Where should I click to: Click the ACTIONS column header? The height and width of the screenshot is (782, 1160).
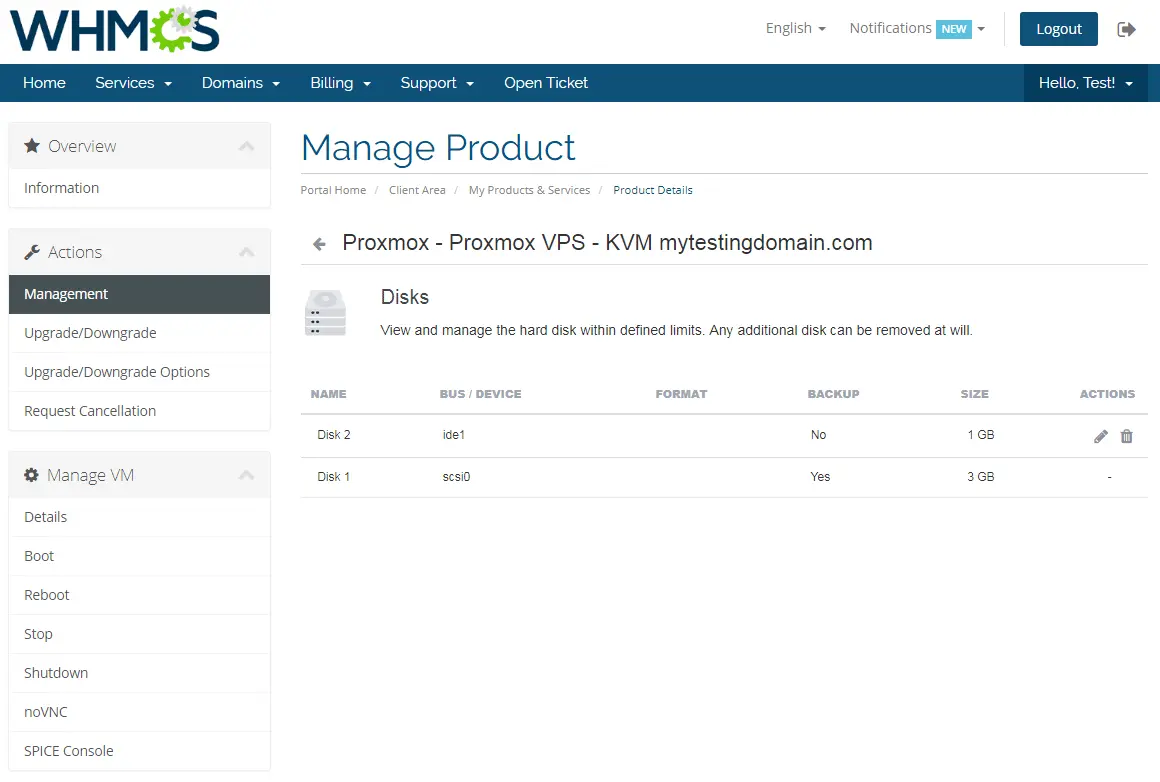pos(1107,394)
